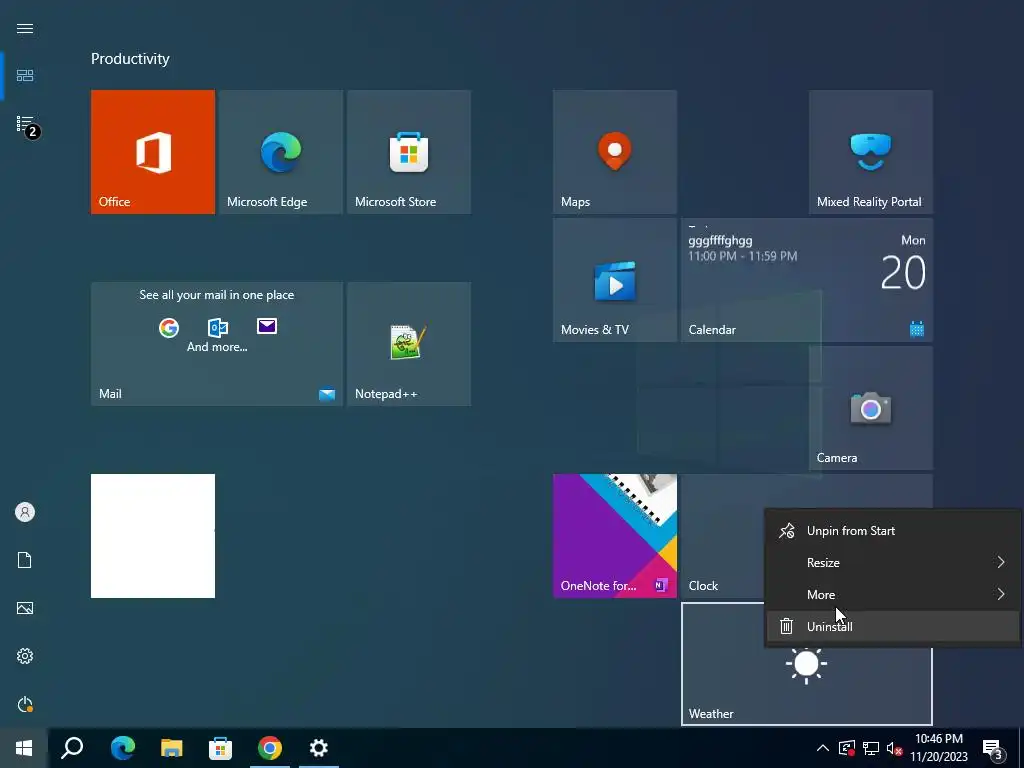Open the Resize submenu
The width and height of the screenshot is (1024, 768).
click(892, 562)
